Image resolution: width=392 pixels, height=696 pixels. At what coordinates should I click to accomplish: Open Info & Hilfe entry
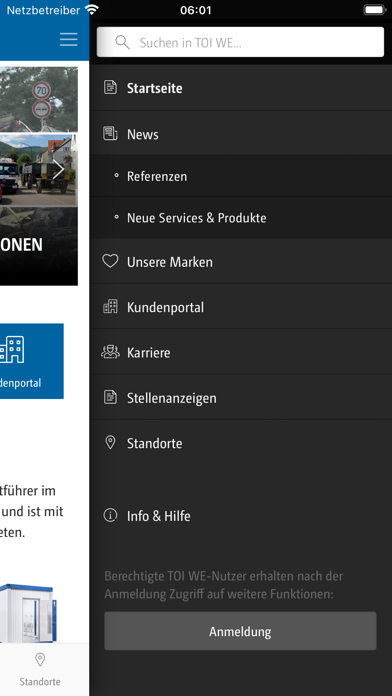pyautogui.click(x=241, y=516)
